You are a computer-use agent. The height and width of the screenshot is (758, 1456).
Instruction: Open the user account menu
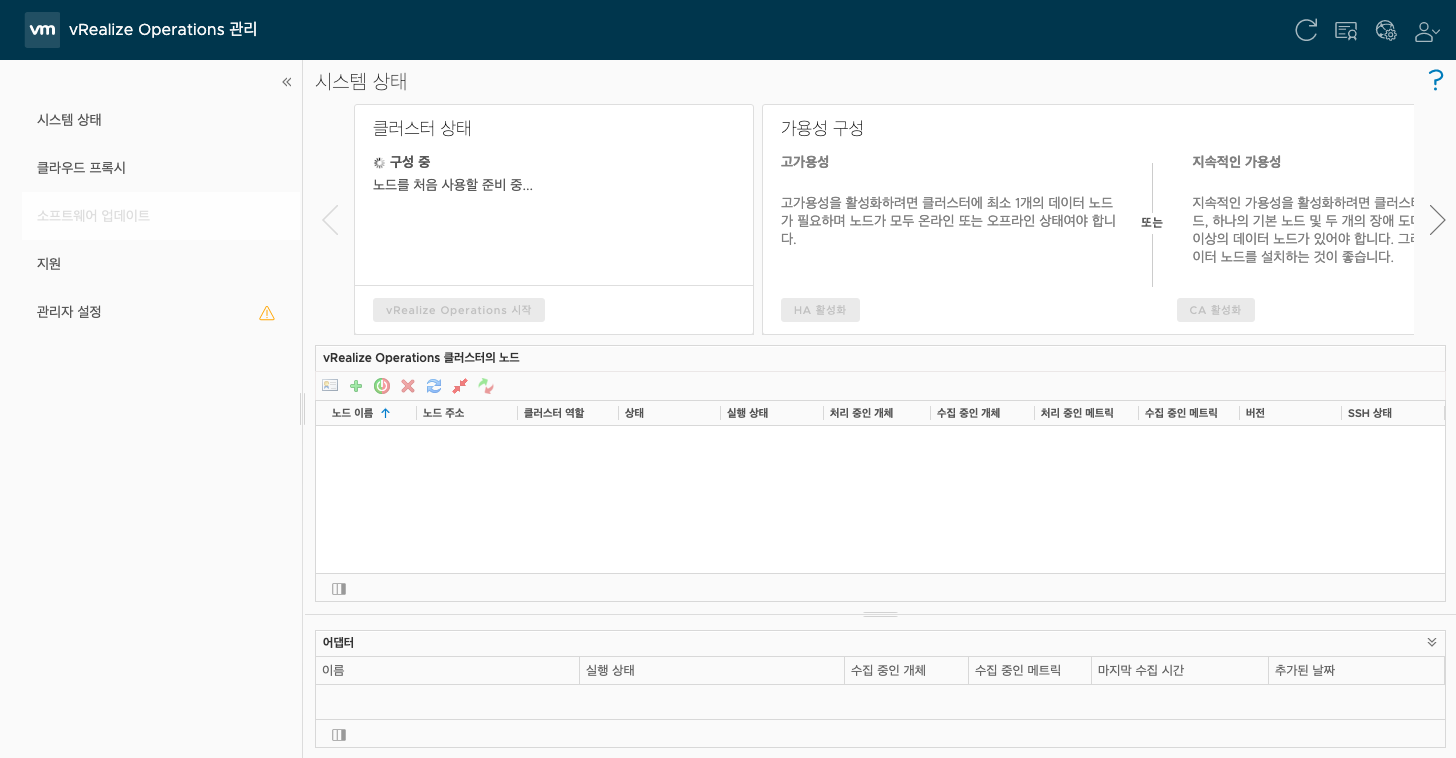1427,31
